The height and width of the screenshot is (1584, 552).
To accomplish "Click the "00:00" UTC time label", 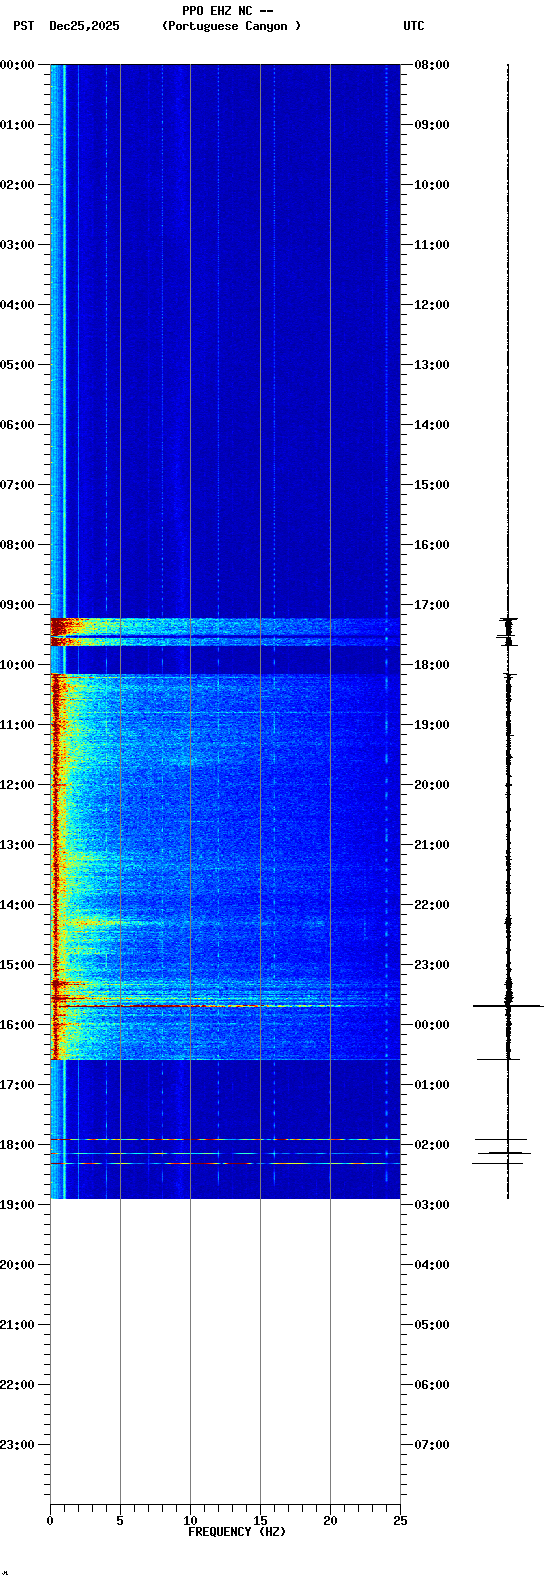I will (432, 1025).
